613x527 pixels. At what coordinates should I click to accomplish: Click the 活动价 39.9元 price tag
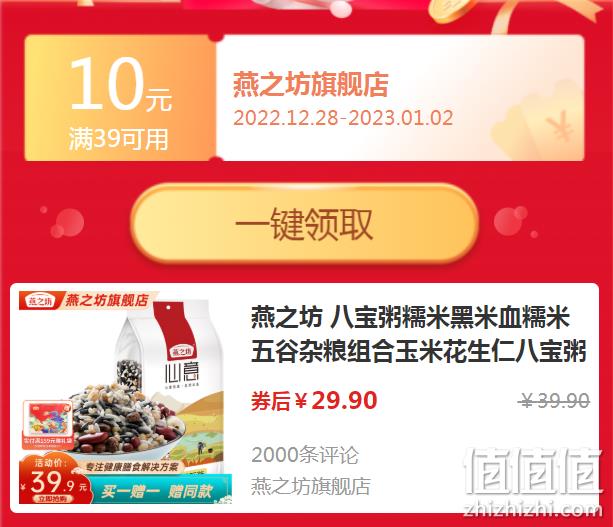click(54, 480)
